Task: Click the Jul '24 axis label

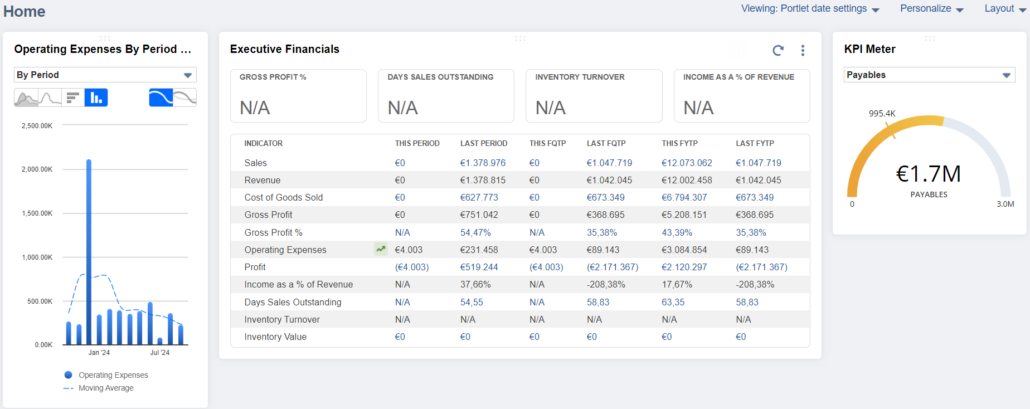Action: pyautogui.click(x=160, y=353)
